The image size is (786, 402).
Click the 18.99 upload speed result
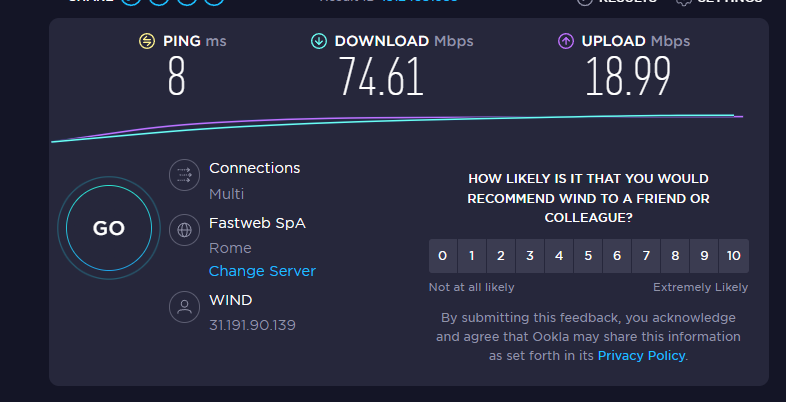click(x=626, y=78)
